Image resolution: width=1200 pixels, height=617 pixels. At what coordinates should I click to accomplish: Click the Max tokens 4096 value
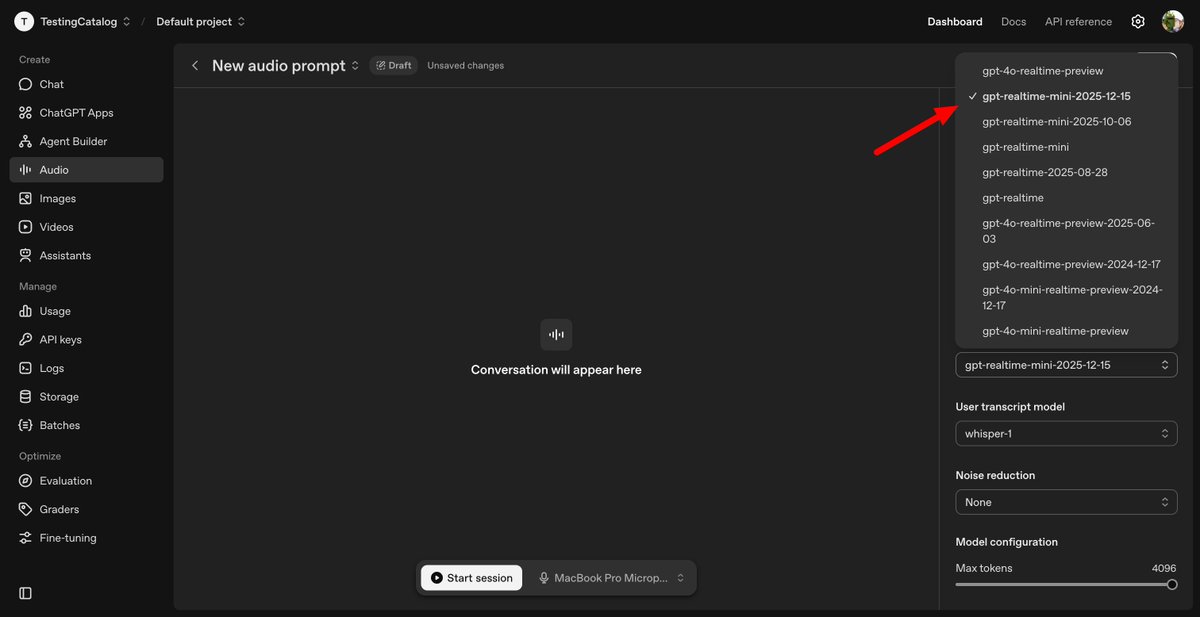coord(1164,568)
